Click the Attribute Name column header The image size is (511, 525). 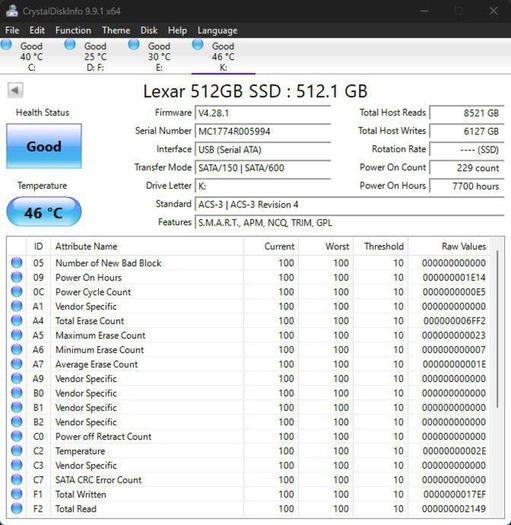tap(147, 246)
